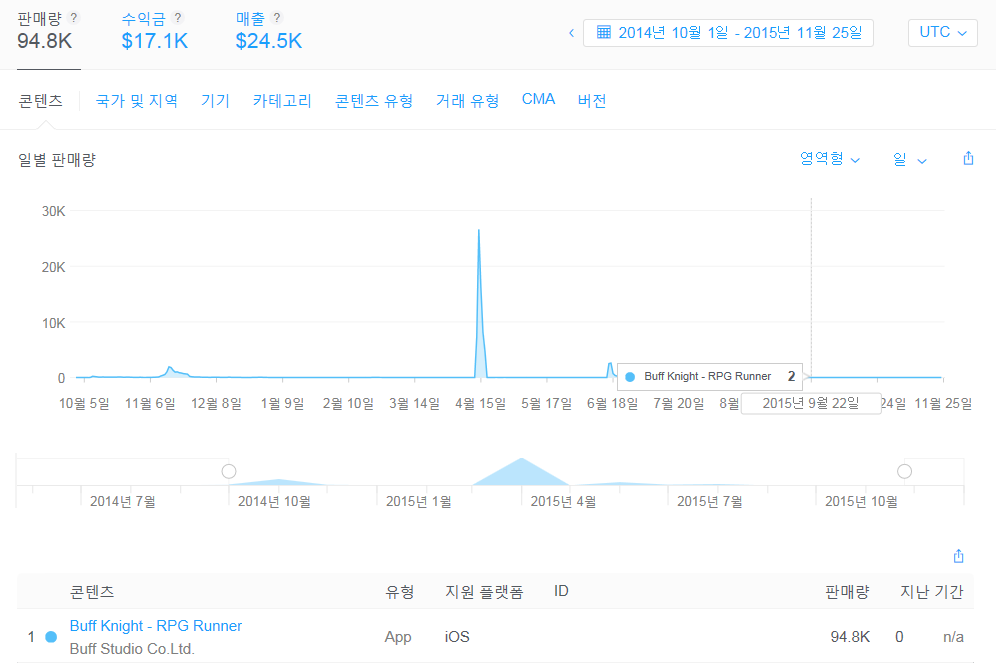
Task: Open the Buff Knight - RPG Runner app link
Action: coord(154,625)
